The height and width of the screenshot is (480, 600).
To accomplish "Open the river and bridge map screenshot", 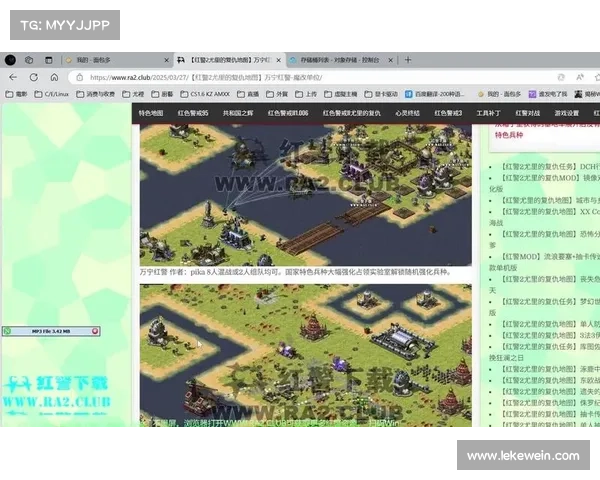I will 305,195.
